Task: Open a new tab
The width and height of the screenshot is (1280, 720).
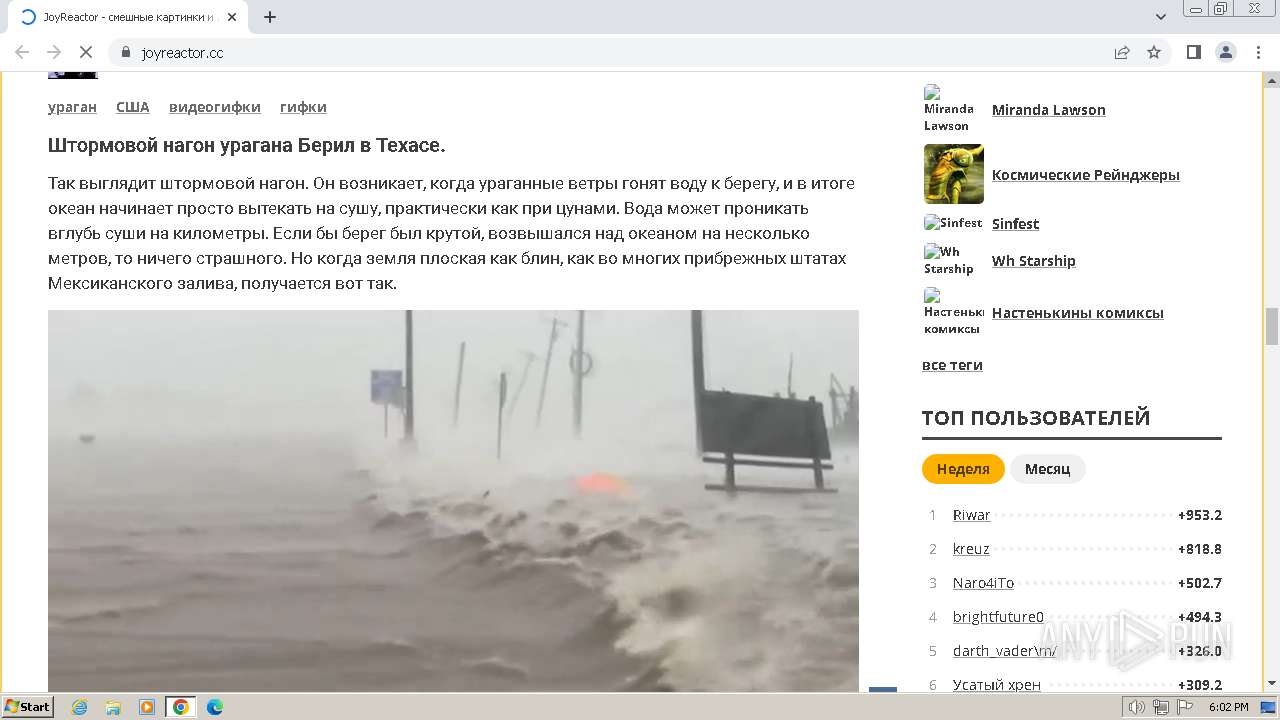Action: pyautogui.click(x=270, y=17)
